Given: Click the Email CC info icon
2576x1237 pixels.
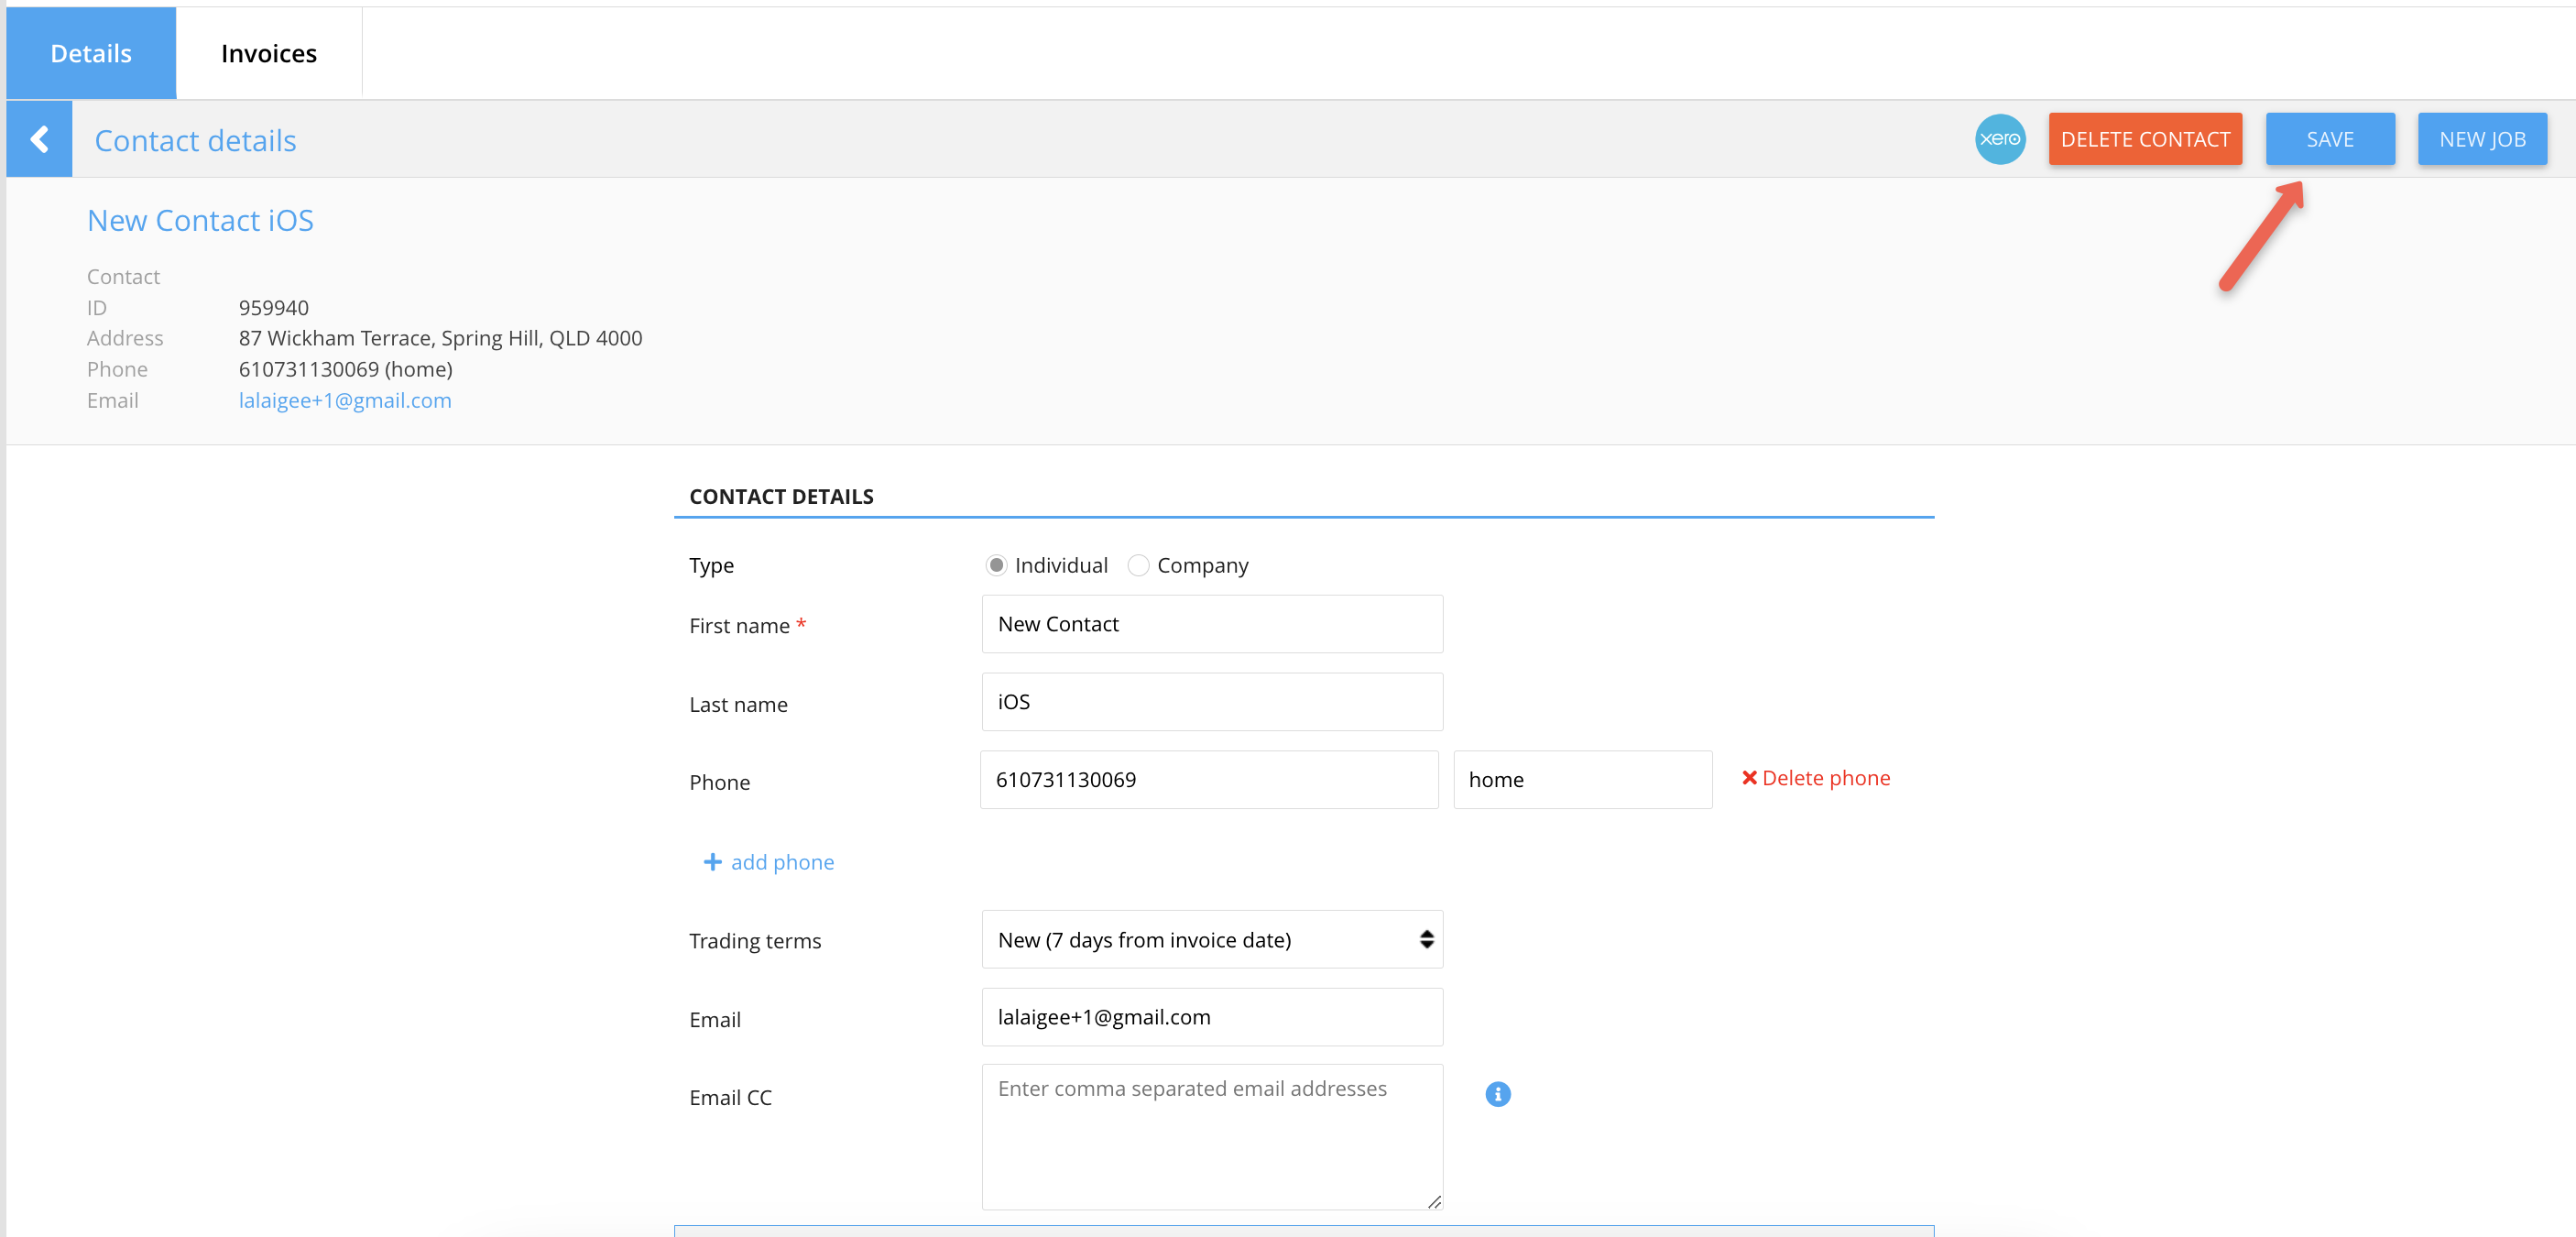Looking at the screenshot, I should (x=1497, y=1094).
